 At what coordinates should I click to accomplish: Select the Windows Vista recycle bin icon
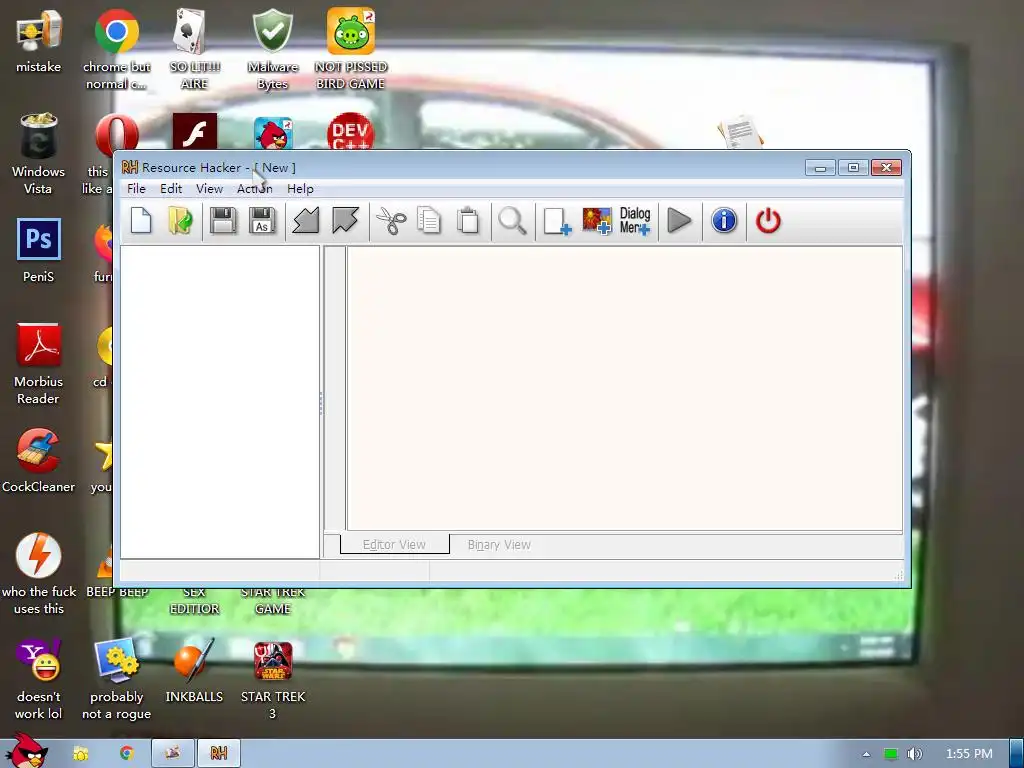point(39,154)
